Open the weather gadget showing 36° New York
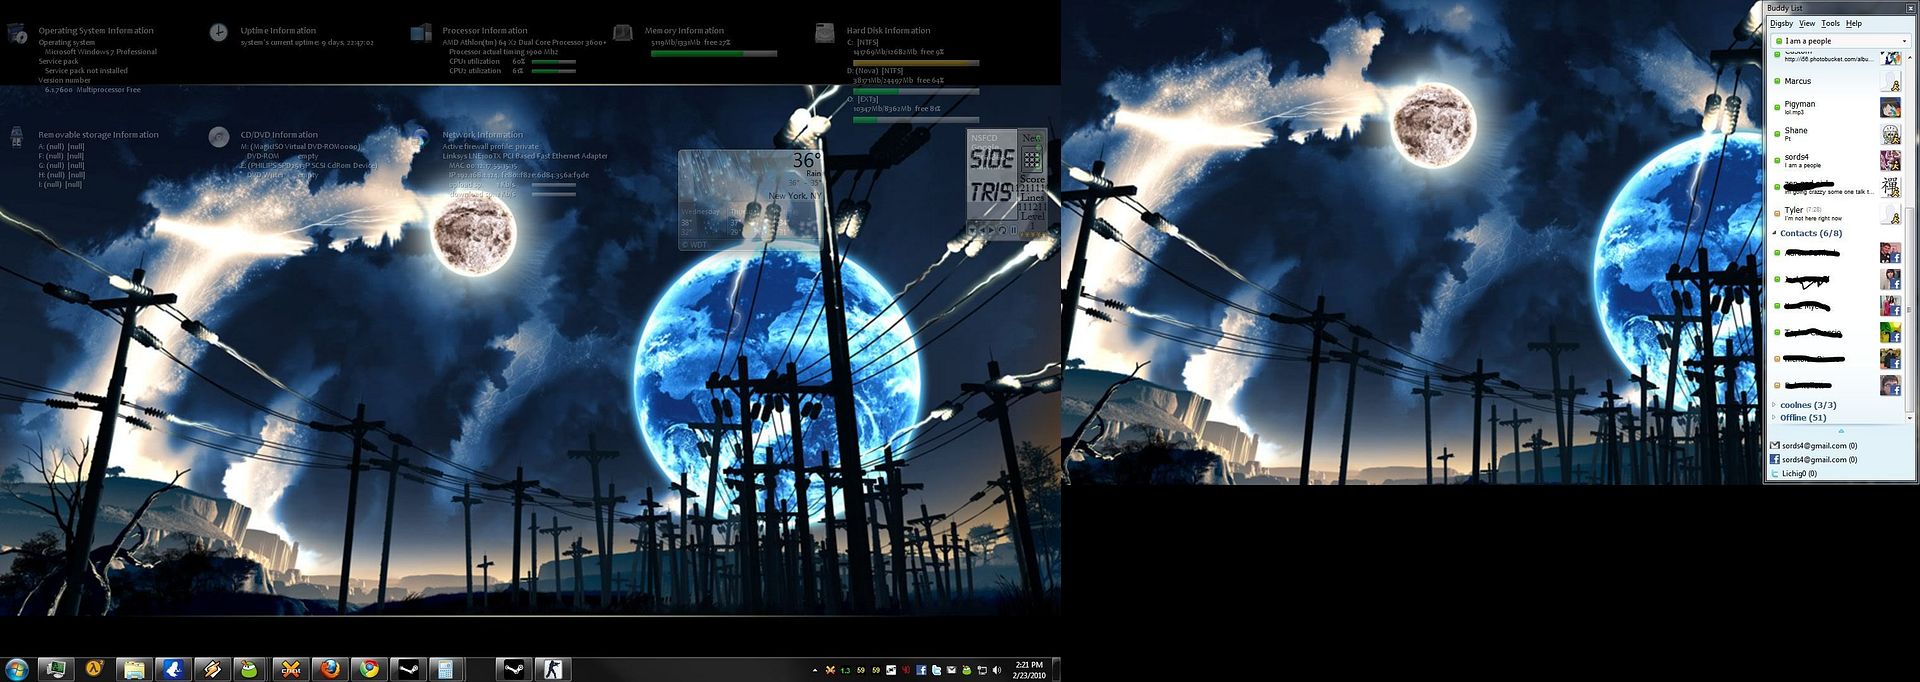1920x682 pixels. (x=751, y=200)
